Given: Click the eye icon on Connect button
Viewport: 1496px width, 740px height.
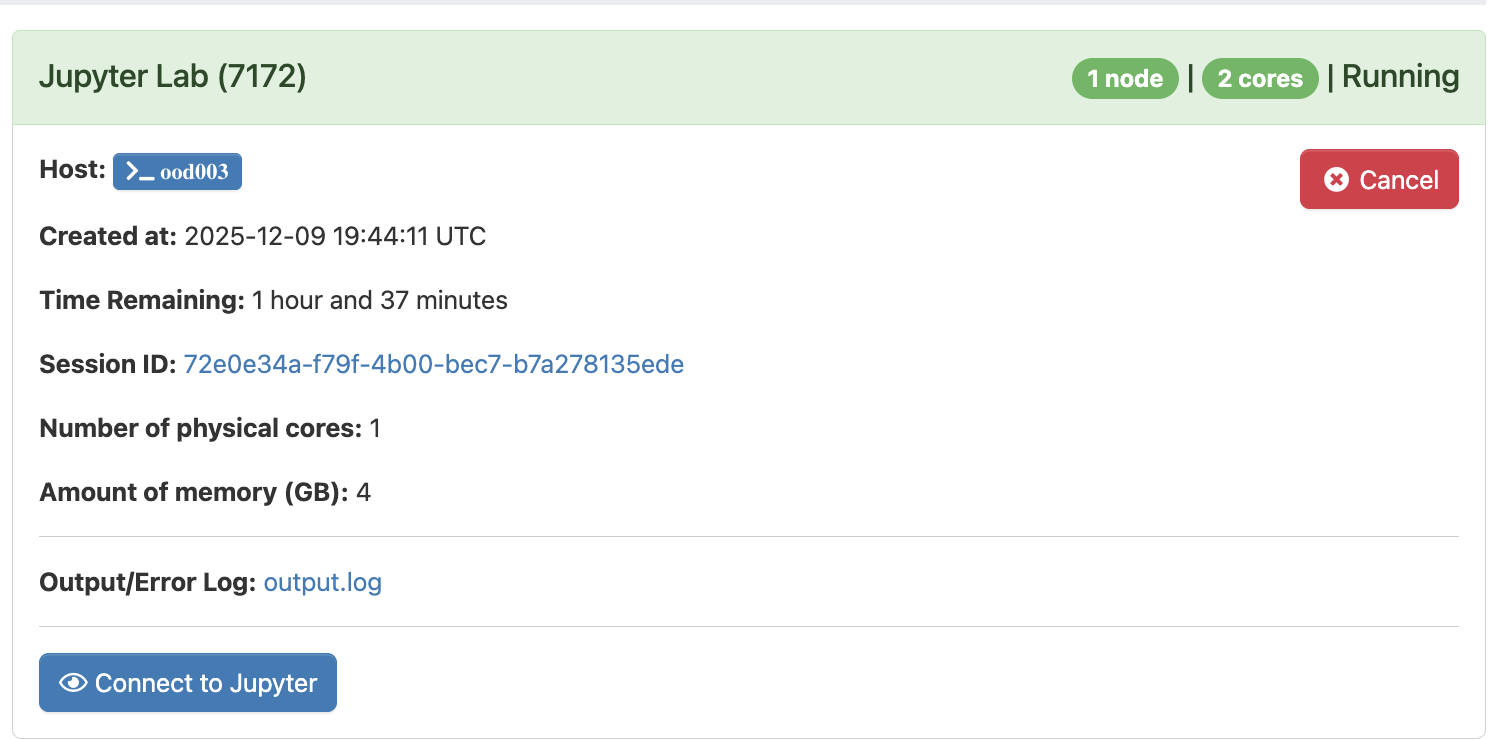Looking at the screenshot, I should [73, 683].
